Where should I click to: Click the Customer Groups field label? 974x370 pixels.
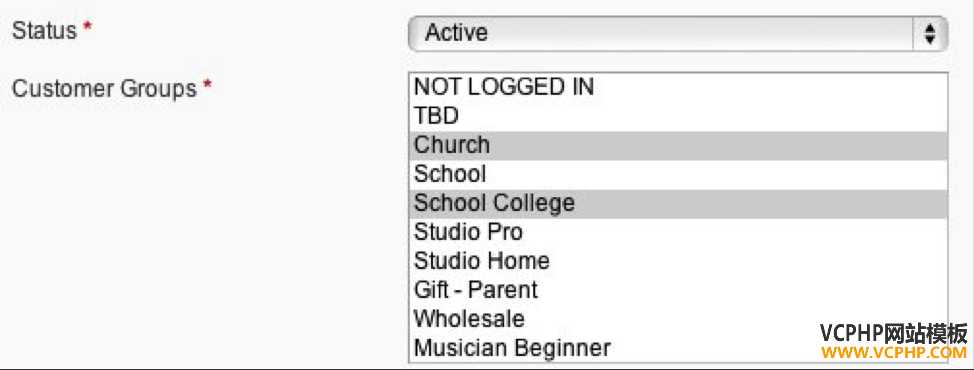104,89
